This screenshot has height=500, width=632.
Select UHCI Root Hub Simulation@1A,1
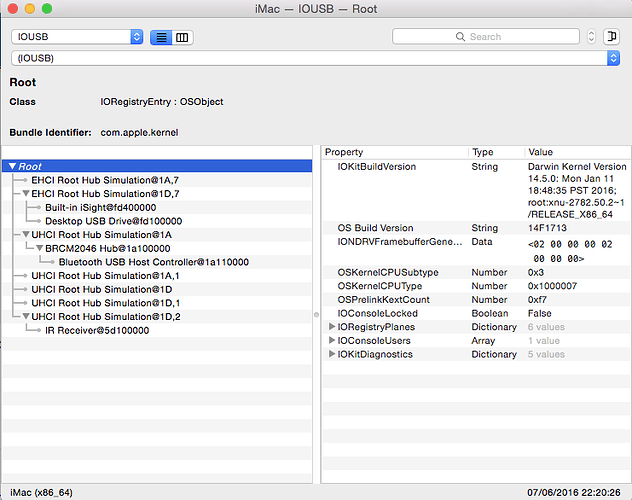tap(105, 276)
